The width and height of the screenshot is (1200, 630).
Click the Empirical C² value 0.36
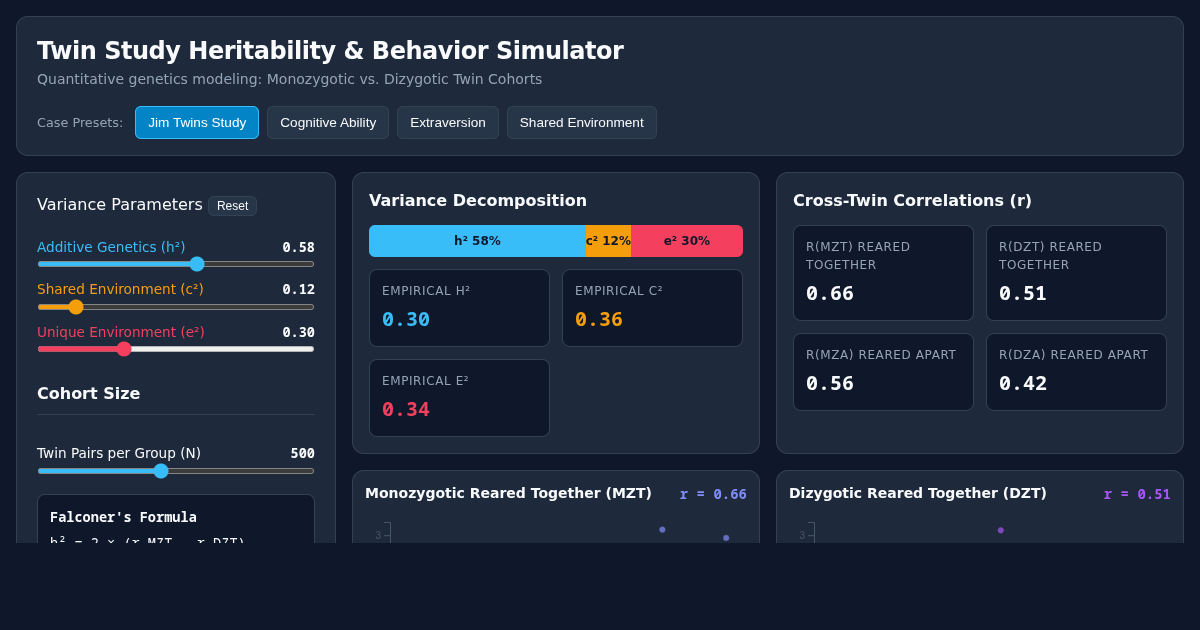pos(599,319)
